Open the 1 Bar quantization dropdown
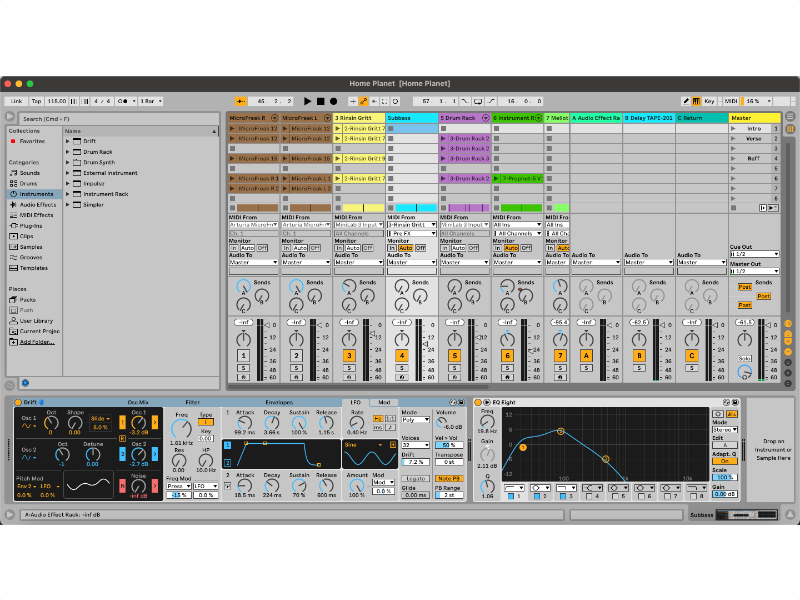Image resolution: width=800 pixels, height=600 pixels. [x=151, y=101]
